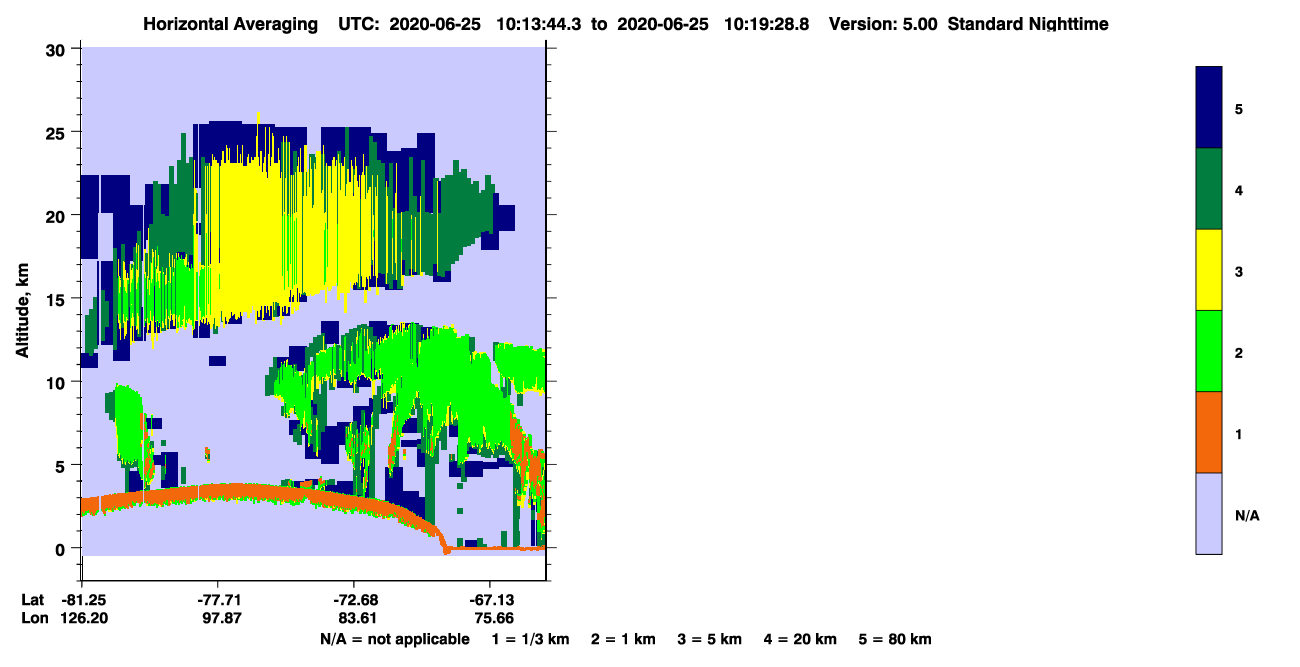Click the 'Lat' row label

point(33,599)
